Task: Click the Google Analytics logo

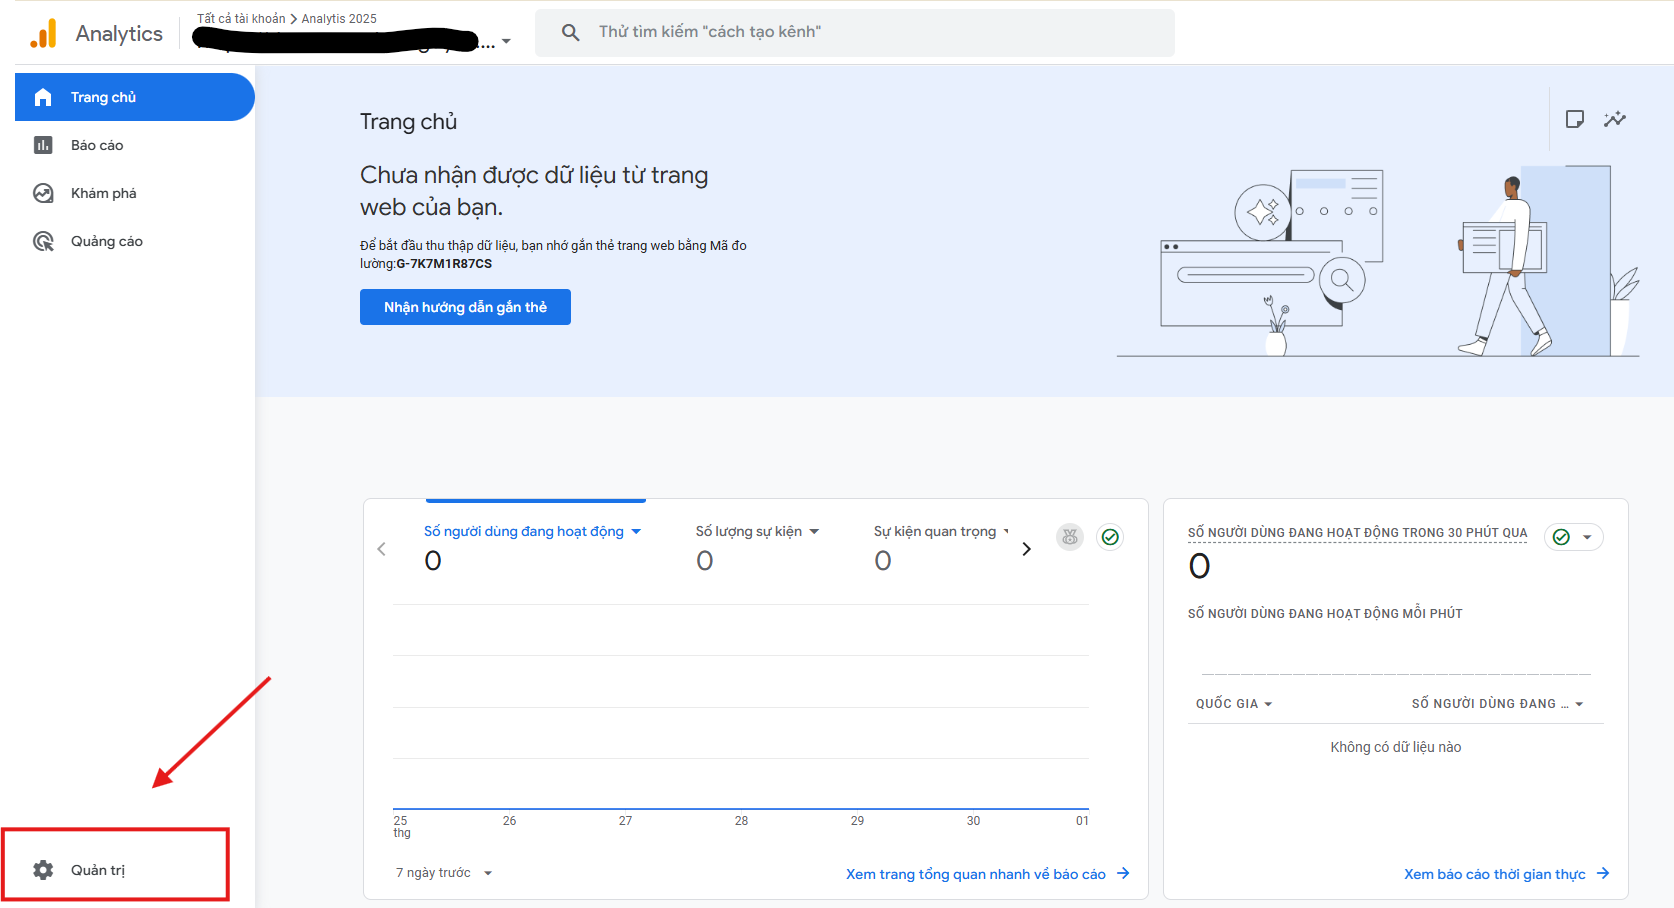Action: (x=44, y=33)
